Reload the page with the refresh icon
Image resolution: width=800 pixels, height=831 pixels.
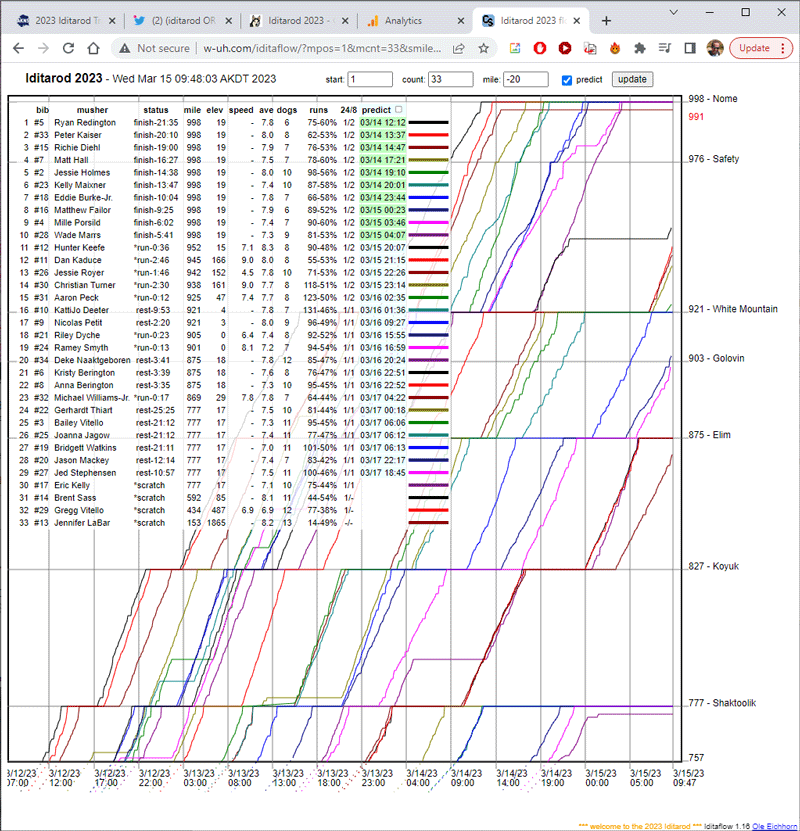coord(68,48)
